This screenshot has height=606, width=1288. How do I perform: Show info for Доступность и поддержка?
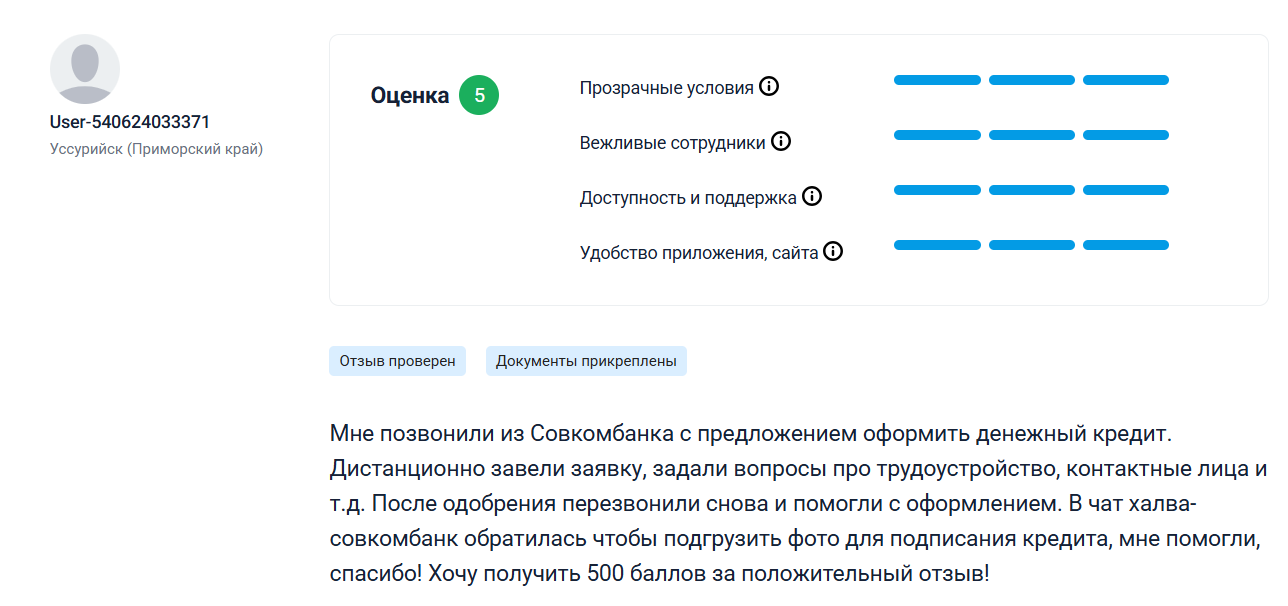pos(812,197)
